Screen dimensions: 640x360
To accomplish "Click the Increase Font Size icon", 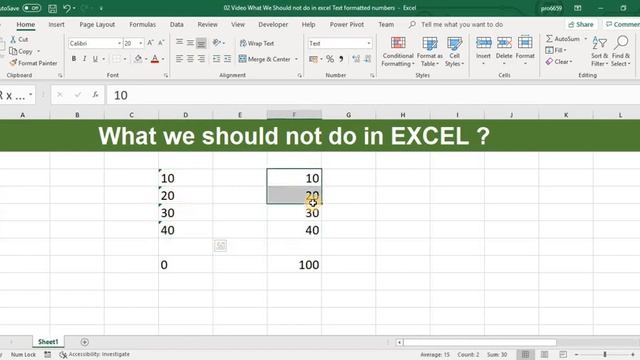I will (150, 43).
